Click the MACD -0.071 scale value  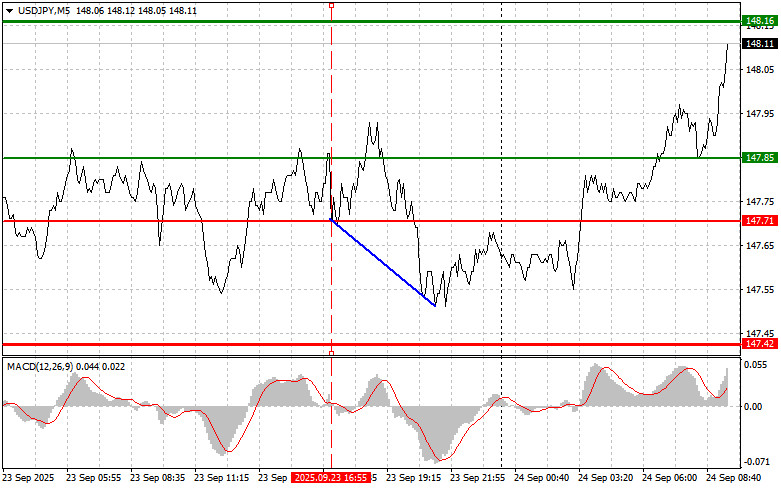[x=757, y=462]
